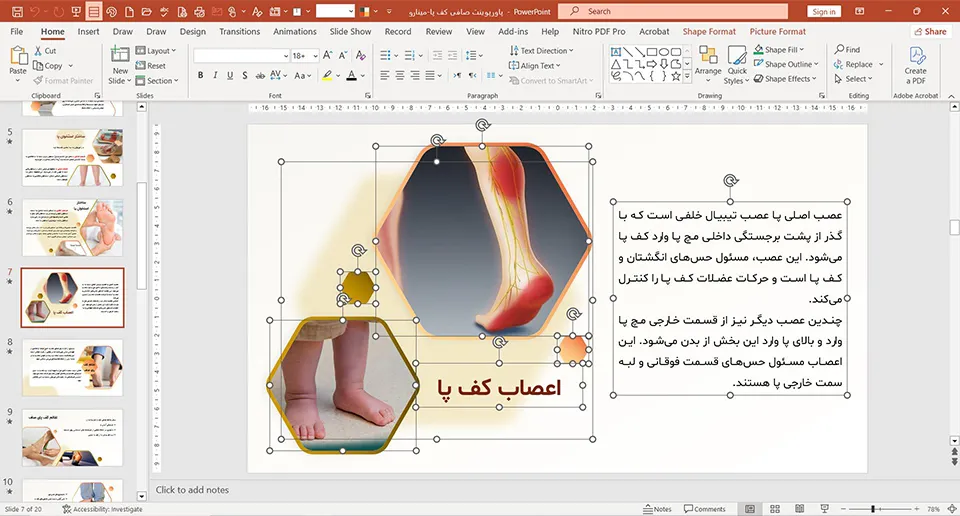The height and width of the screenshot is (516, 960).
Task: Click the text highlight color swatch
Action: pyautogui.click(x=328, y=75)
